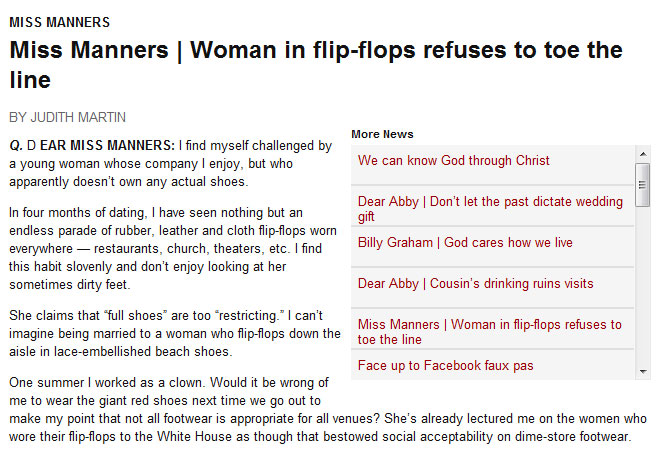Click the MISS MANNERS section label above the headline
The height and width of the screenshot is (455, 658).
tap(59, 22)
